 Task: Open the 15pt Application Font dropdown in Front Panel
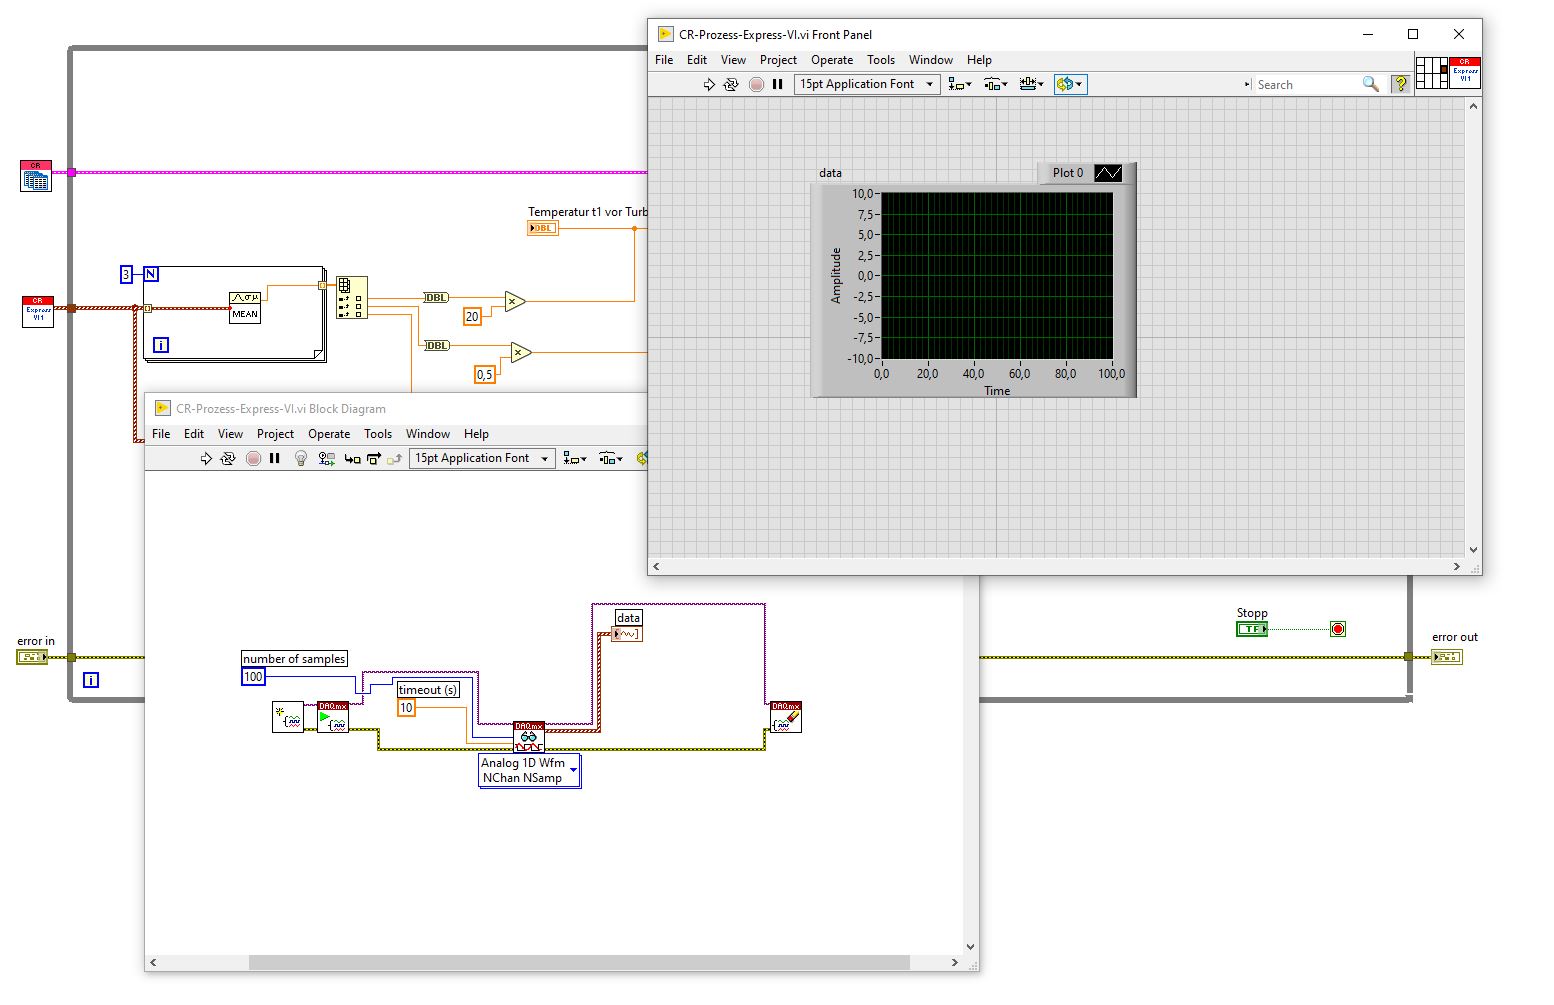tap(867, 85)
